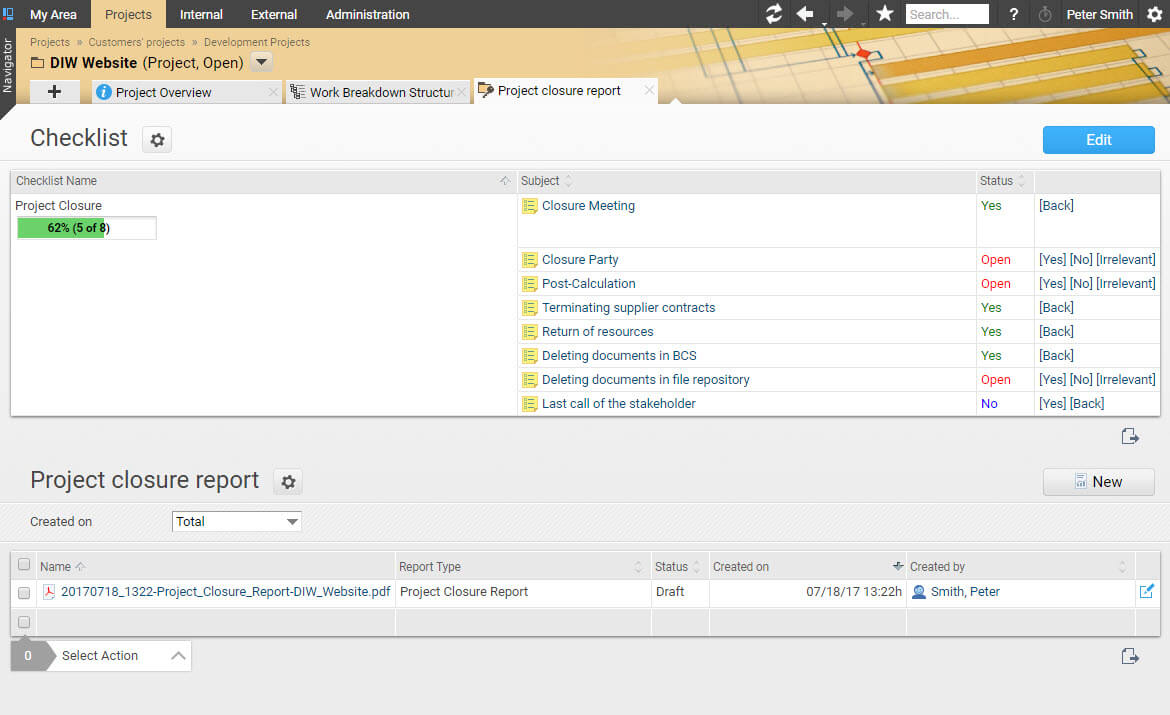Open favorites star icon
Viewport: 1170px width, 715px height.
coord(884,14)
